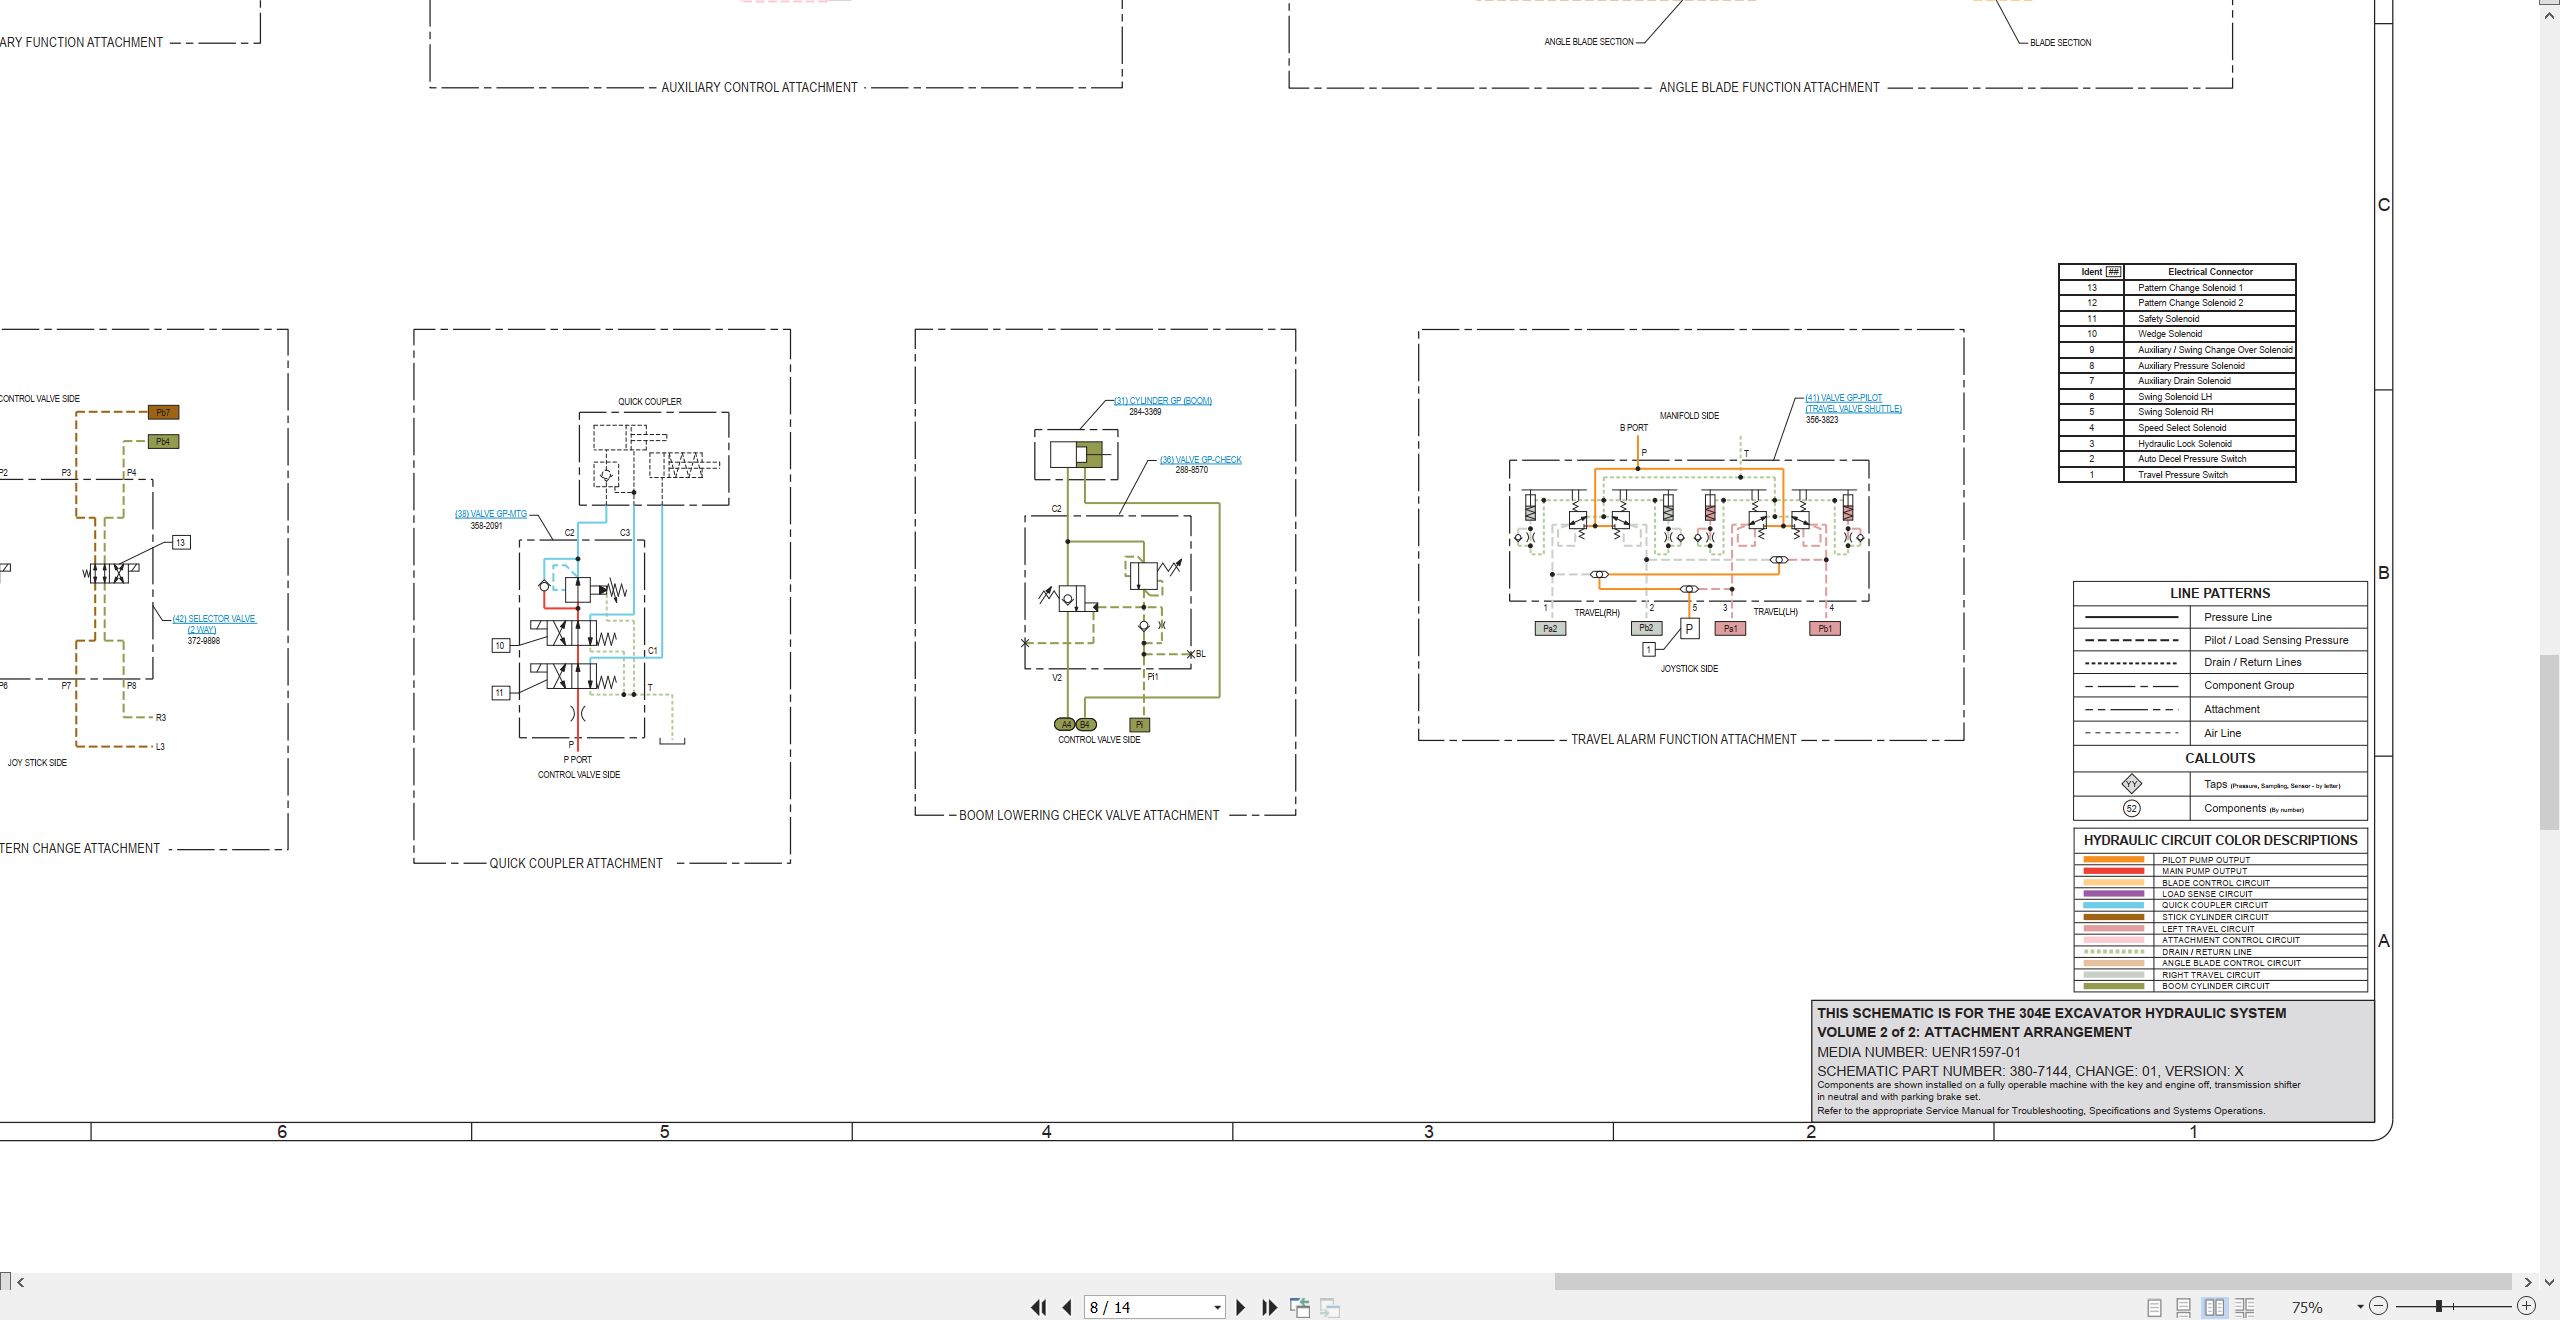
Task: Open the (36) VALVE GP-CHECK link
Action: 1201,460
